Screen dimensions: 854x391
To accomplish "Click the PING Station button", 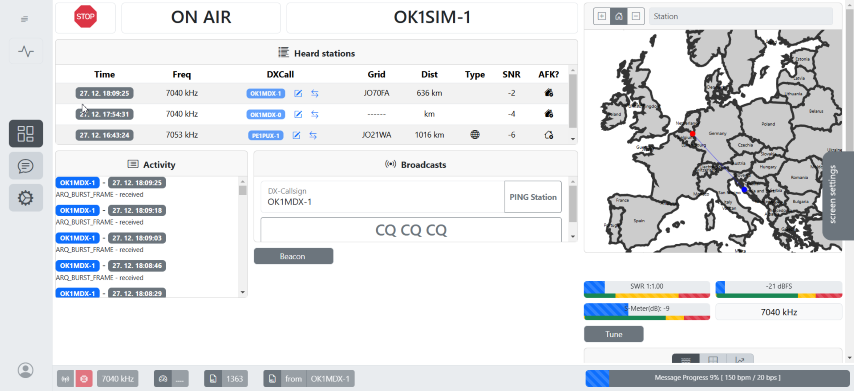I will coord(533,197).
